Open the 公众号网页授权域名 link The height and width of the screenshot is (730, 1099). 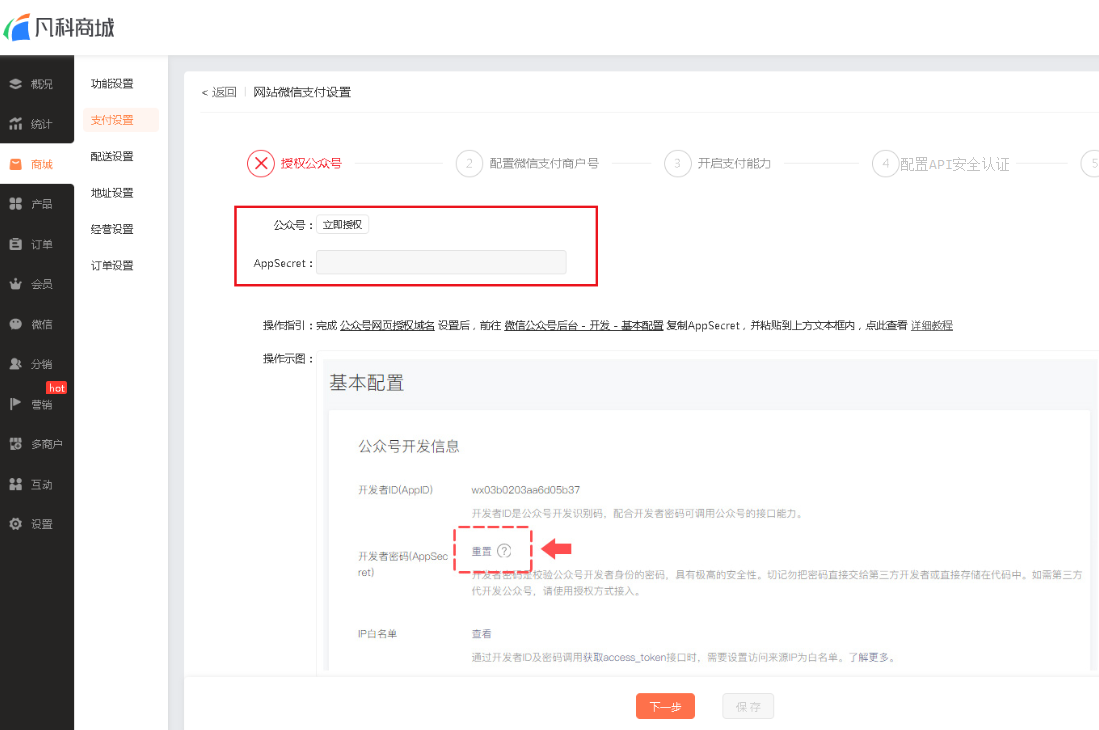tap(387, 325)
